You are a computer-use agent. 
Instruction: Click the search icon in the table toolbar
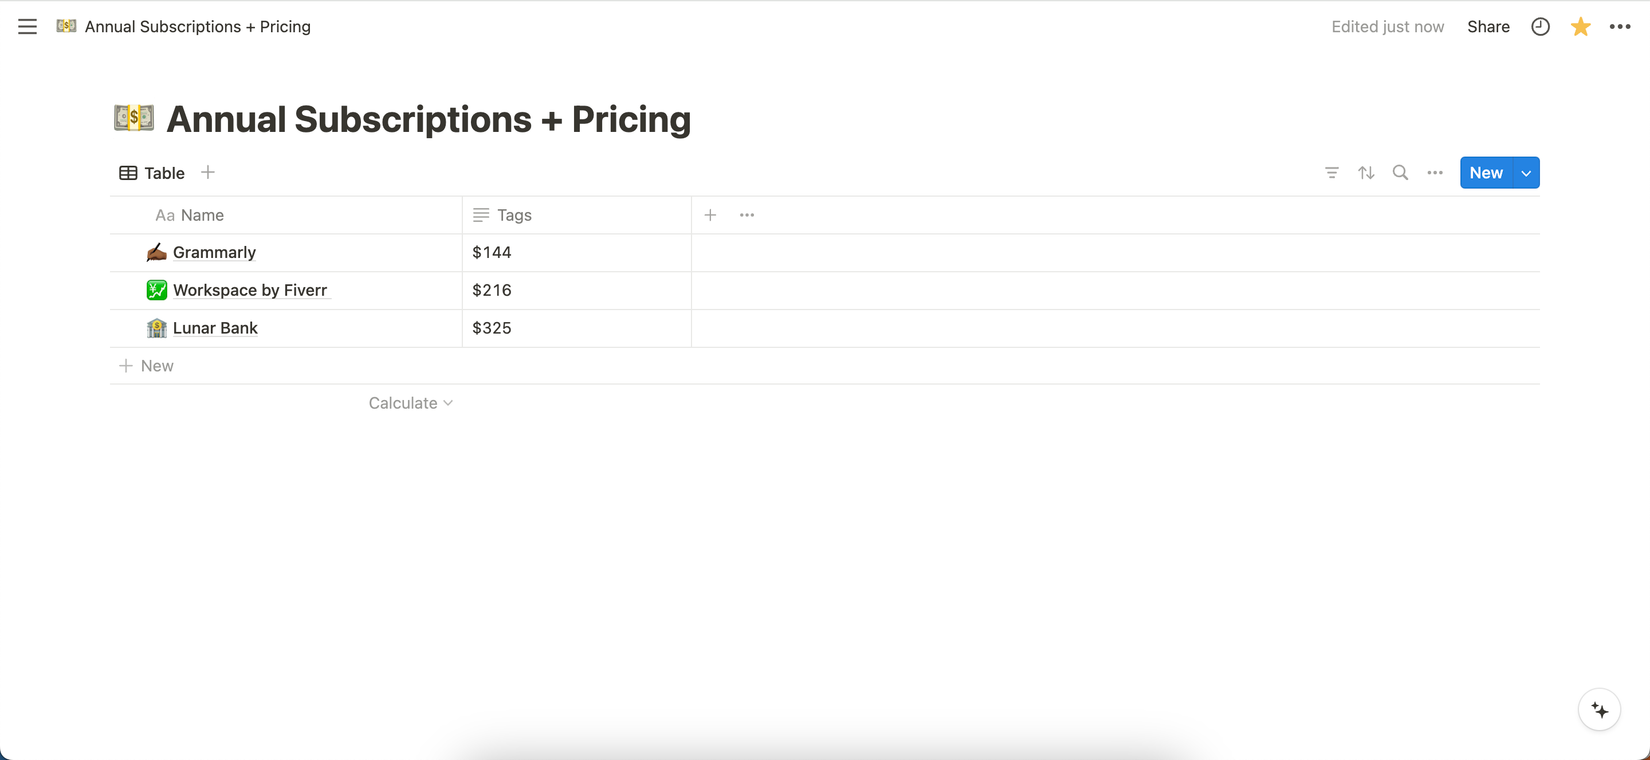[1400, 172]
